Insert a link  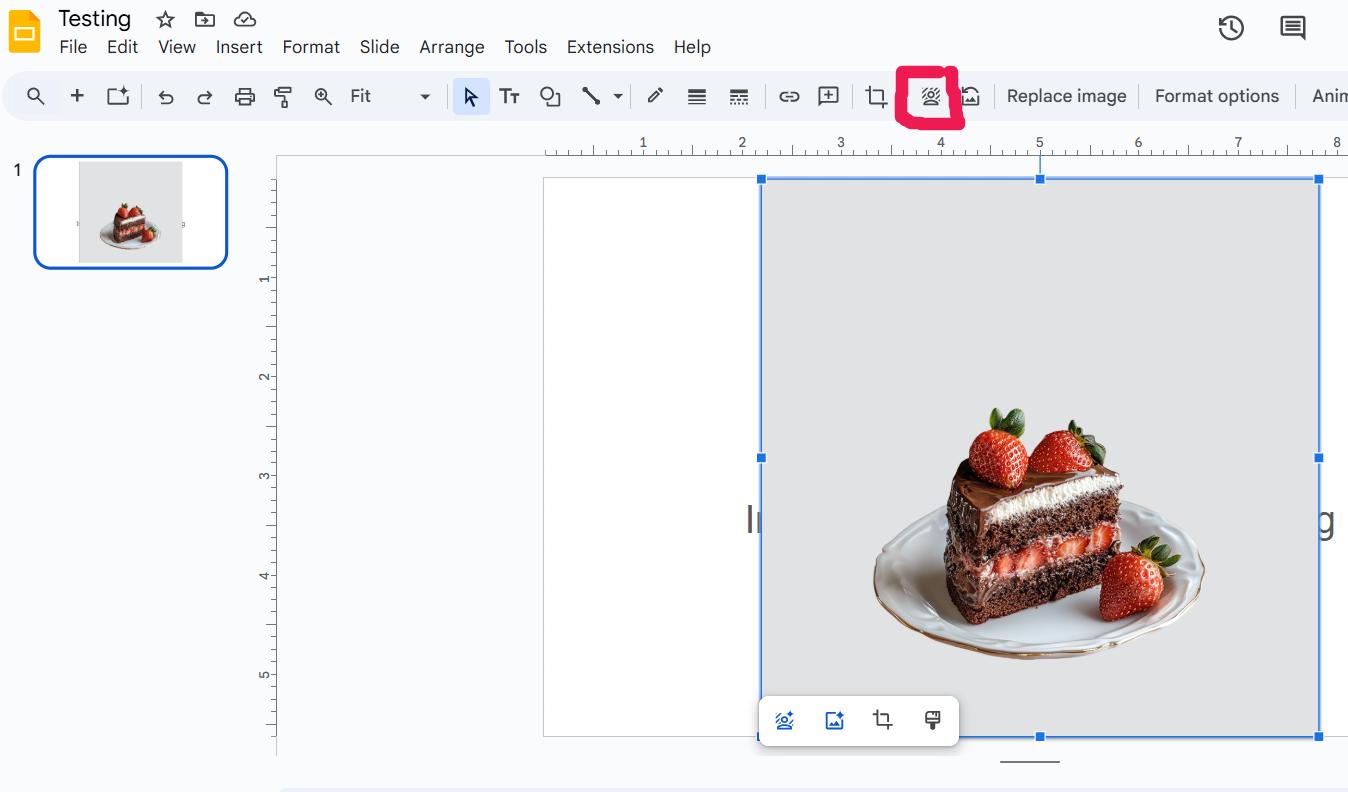coord(789,97)
